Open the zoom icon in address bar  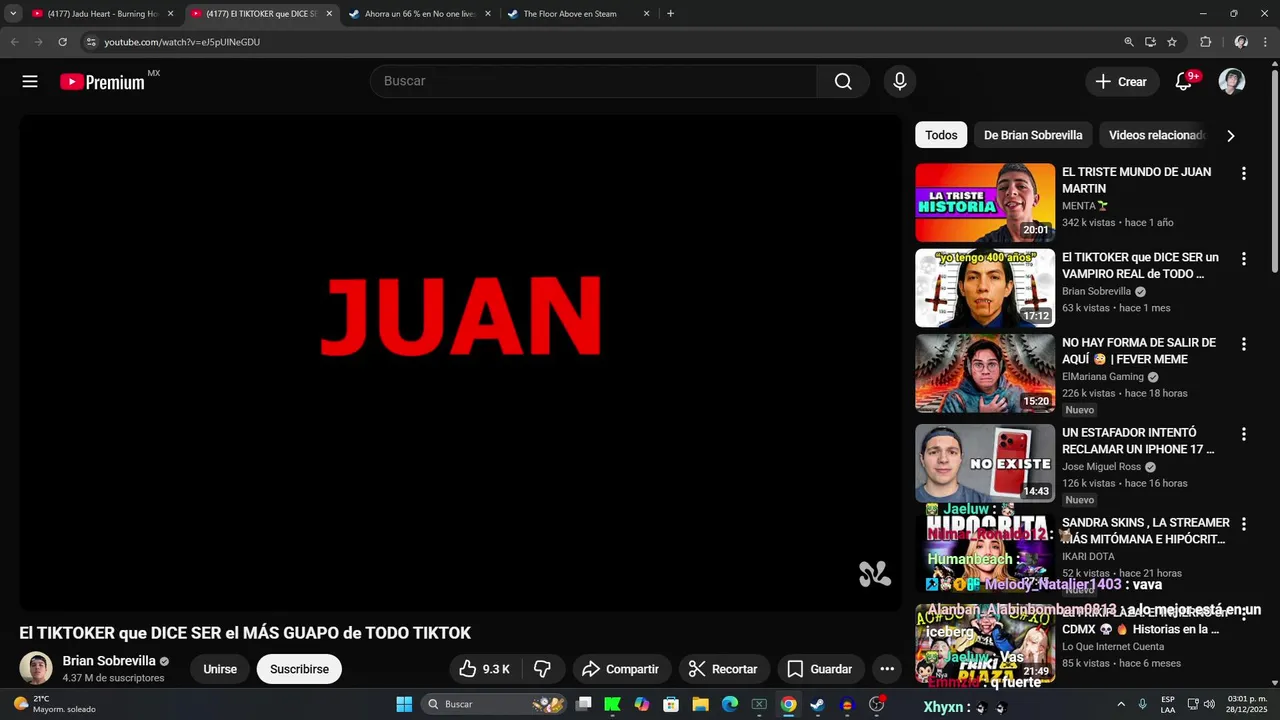[1129, 42]
